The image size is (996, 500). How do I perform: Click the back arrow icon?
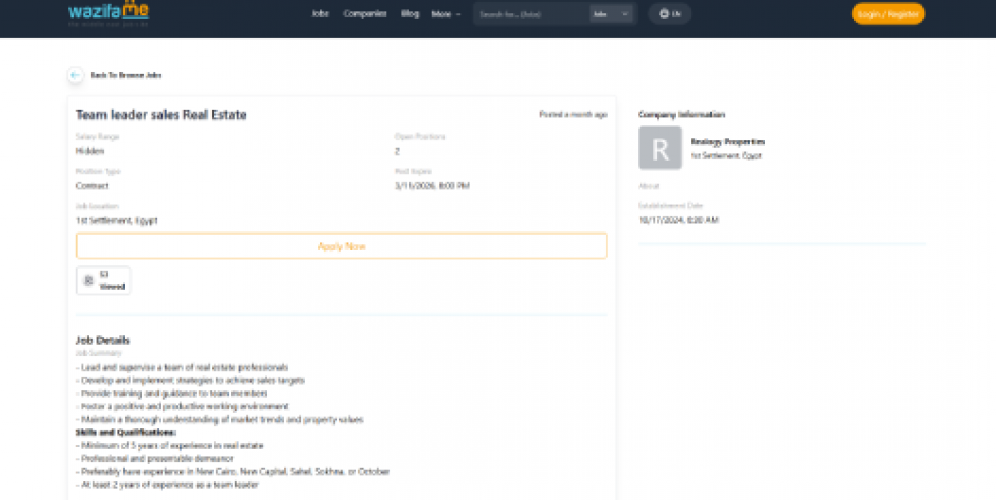75,75
